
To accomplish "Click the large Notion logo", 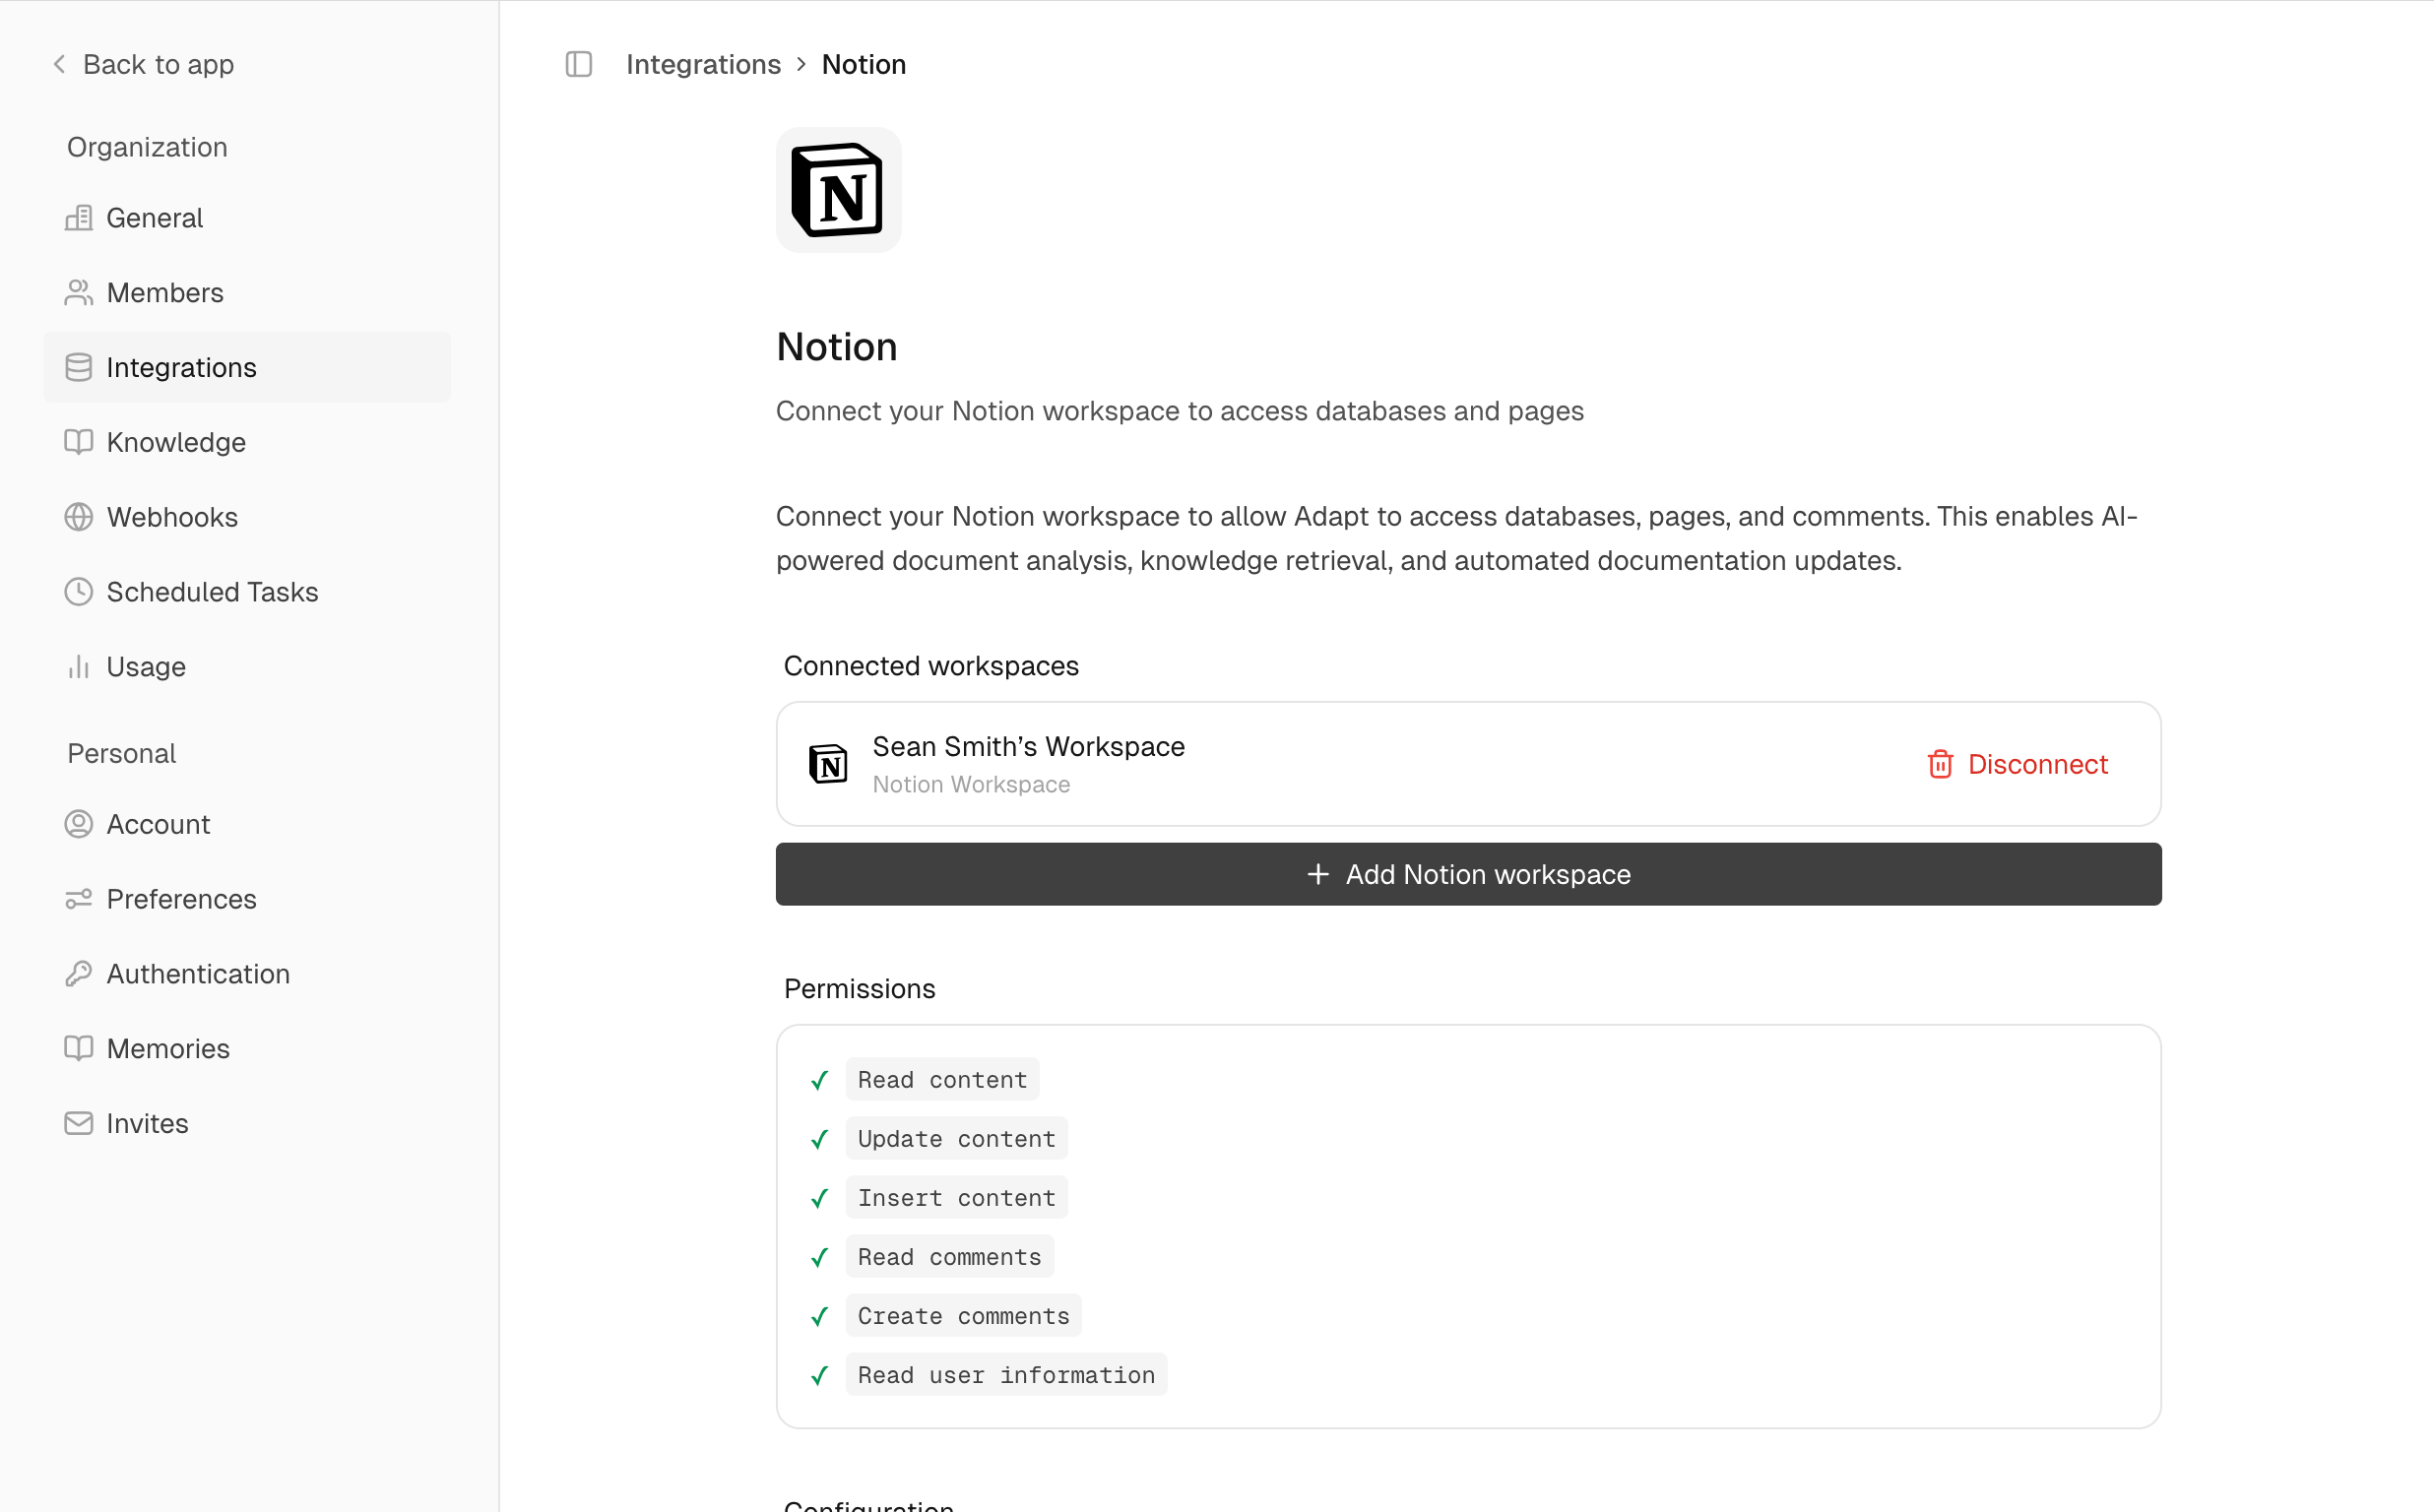I will pos(838,190).
